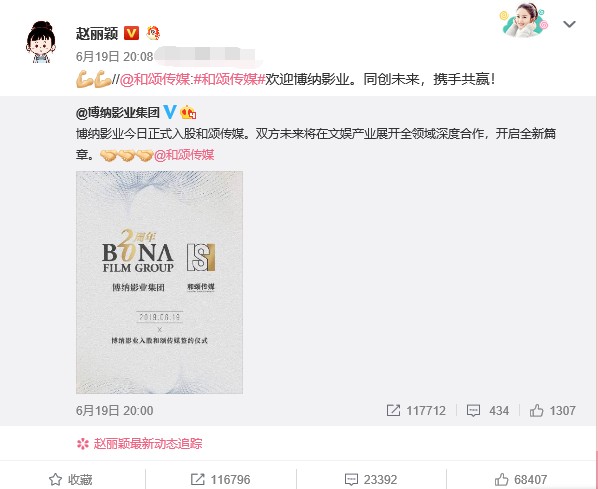Image resolution: width=598 pixels, height=489 pixels.
Task: Open the pink @和颂传媒 mention in the original post
Action: (184, 155)
